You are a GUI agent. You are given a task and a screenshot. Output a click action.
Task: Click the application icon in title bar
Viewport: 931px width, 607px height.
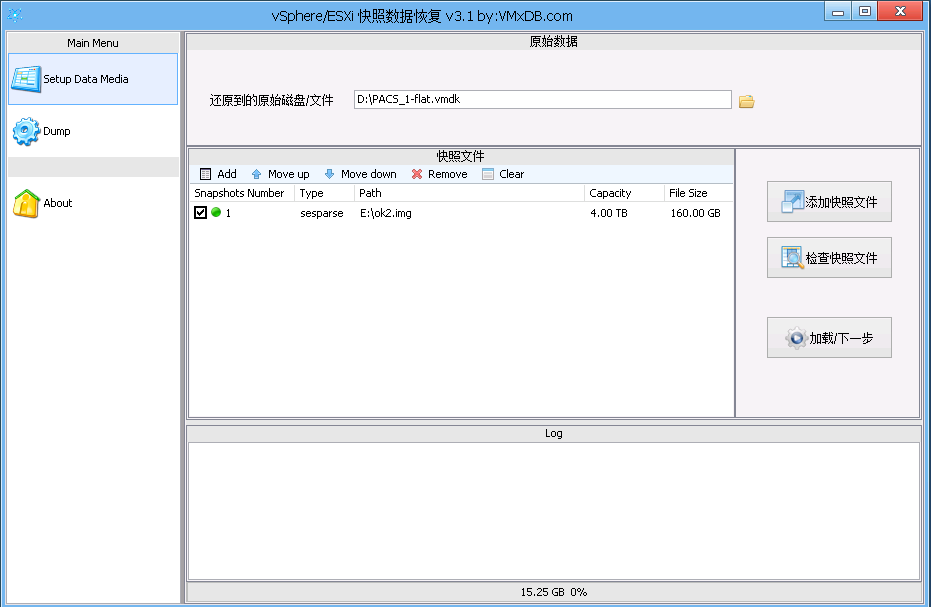tap(15, 15)
